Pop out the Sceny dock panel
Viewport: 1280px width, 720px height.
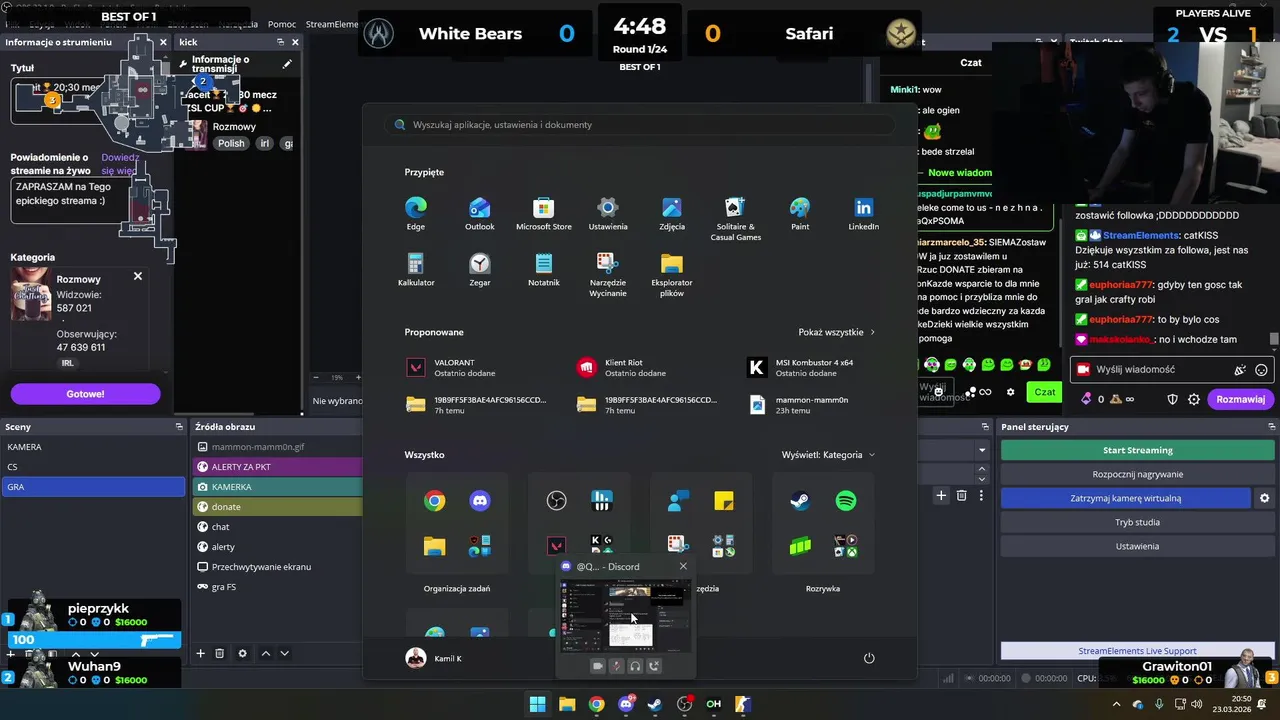(x=181, y=427)
